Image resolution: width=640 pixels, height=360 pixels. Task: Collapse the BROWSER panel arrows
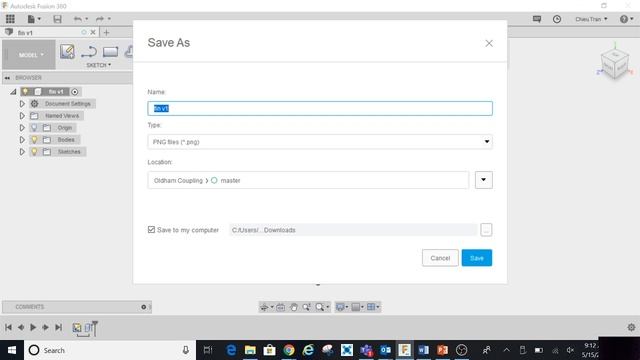pos(7,78)
